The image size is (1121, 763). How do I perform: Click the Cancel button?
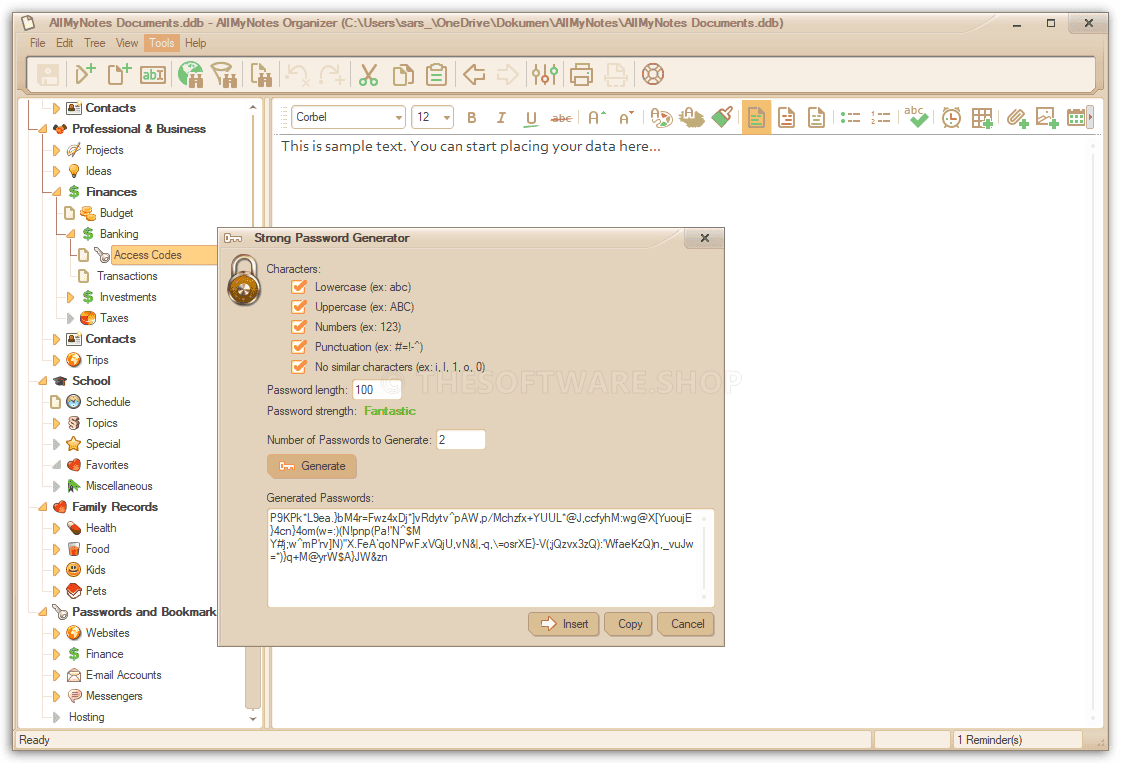pos(687,624)
